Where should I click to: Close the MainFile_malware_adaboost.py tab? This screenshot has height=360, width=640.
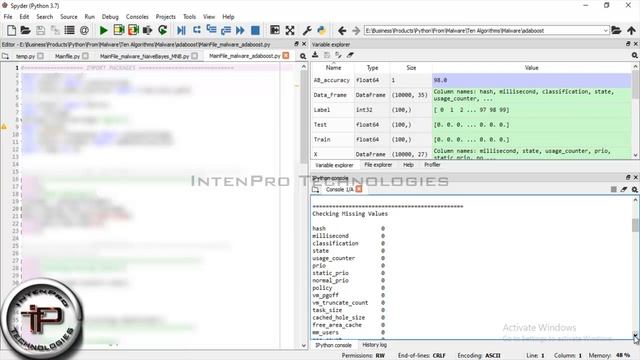coord(286,56)
